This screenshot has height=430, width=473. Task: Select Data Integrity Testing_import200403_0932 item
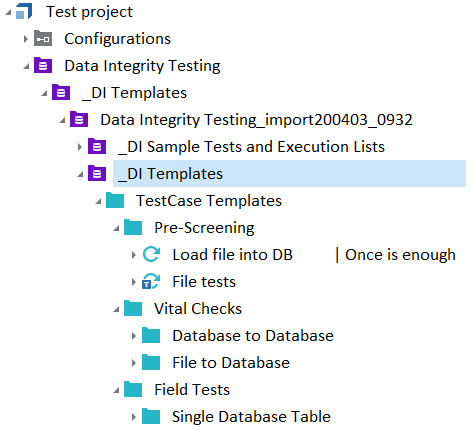[256, 120]
